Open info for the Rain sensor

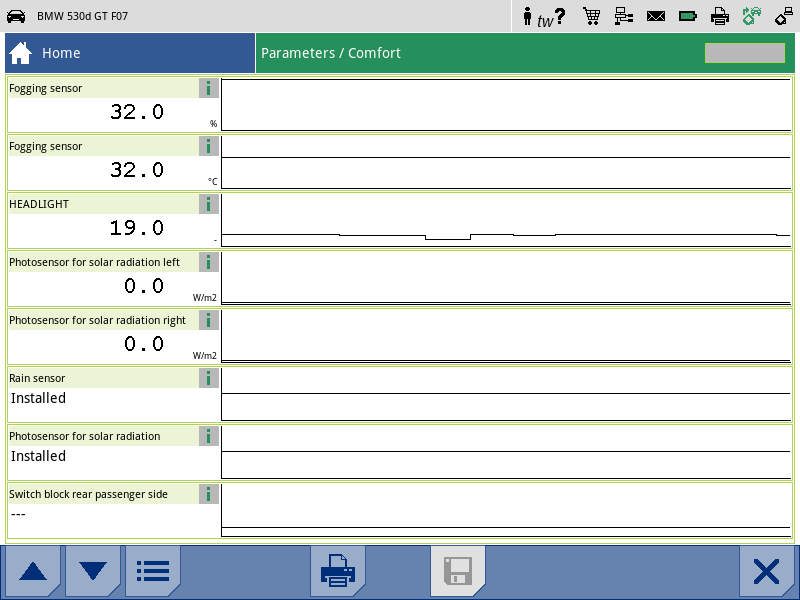tap(208, 378)
